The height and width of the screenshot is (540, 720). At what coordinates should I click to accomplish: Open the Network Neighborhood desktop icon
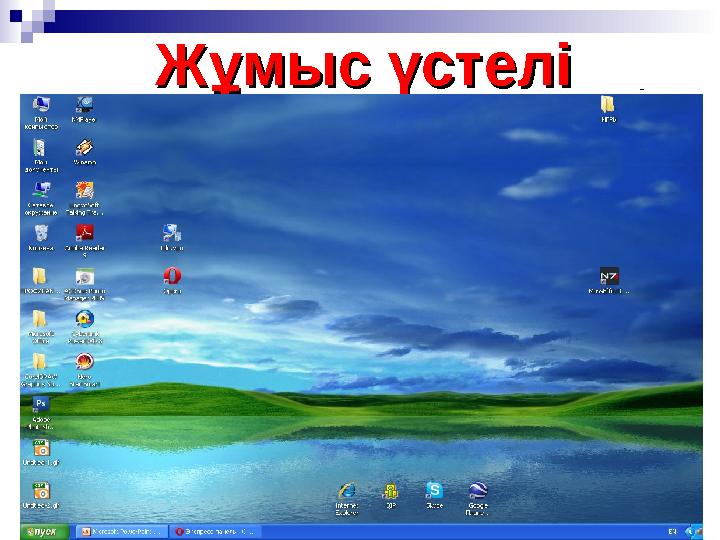point(41,191)
